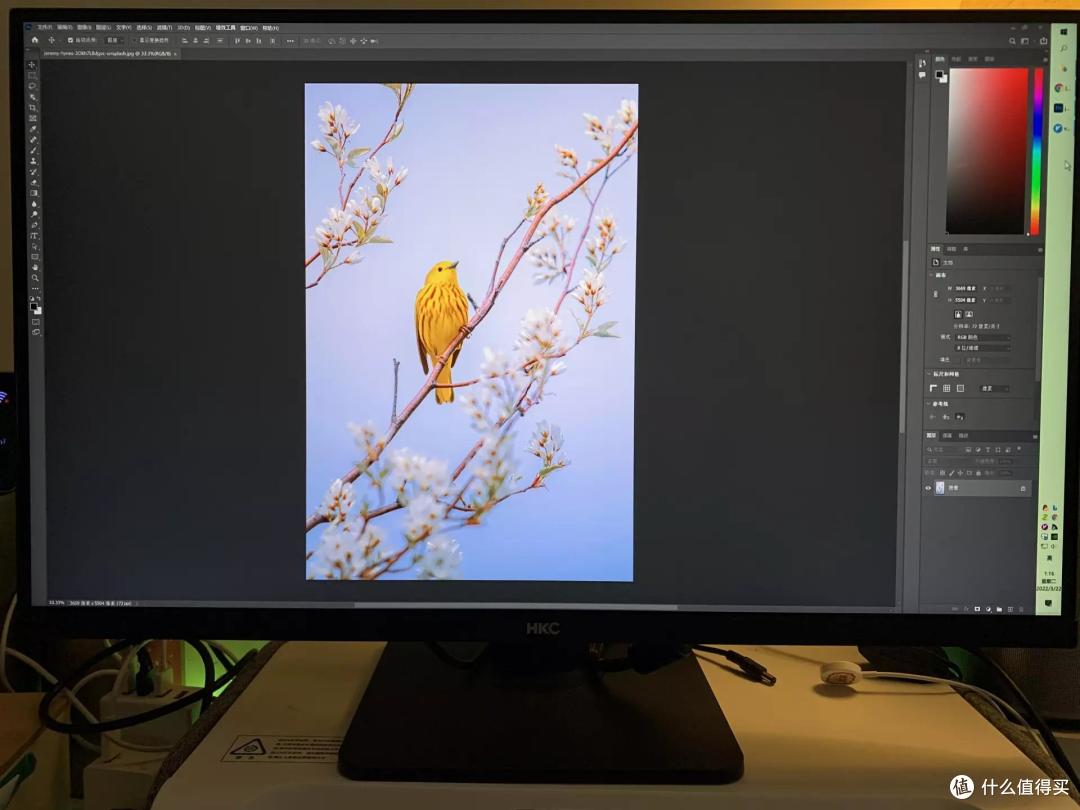Select the Brush tool

pyautogui.click(x=32, y=150)
